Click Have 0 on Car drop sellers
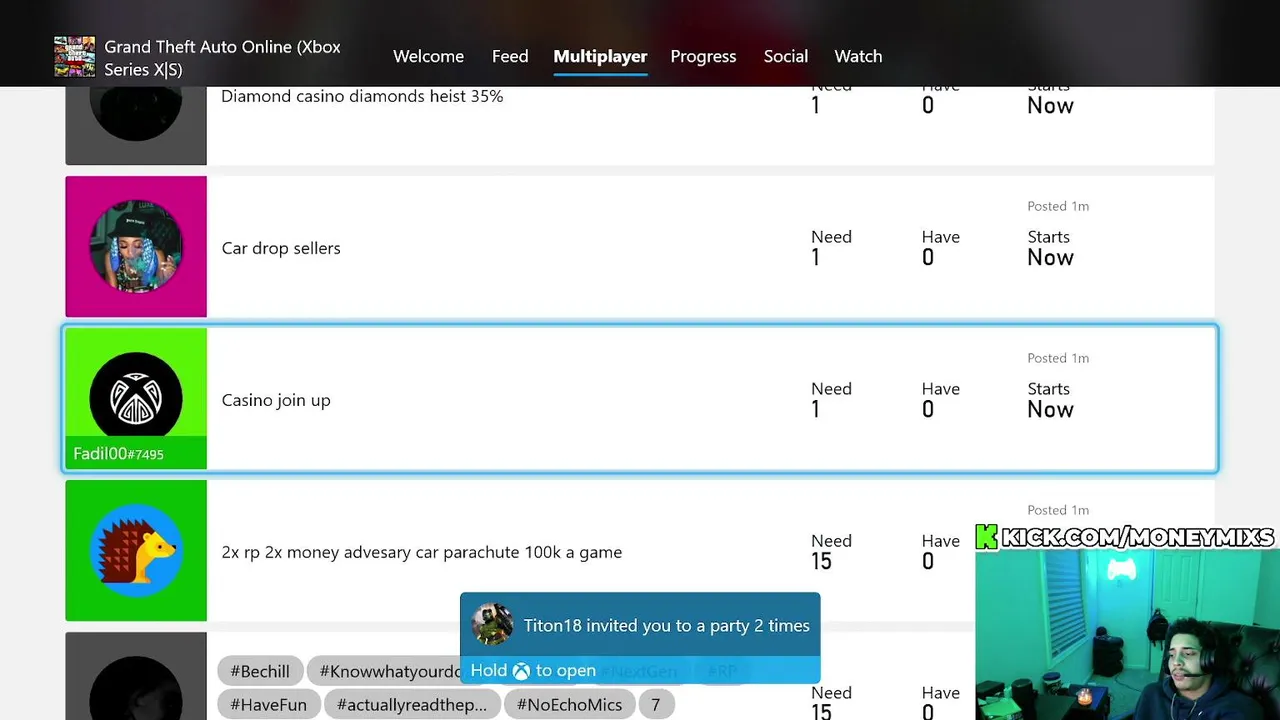Screen dimensions: 1280x720 tap(940, 248)
